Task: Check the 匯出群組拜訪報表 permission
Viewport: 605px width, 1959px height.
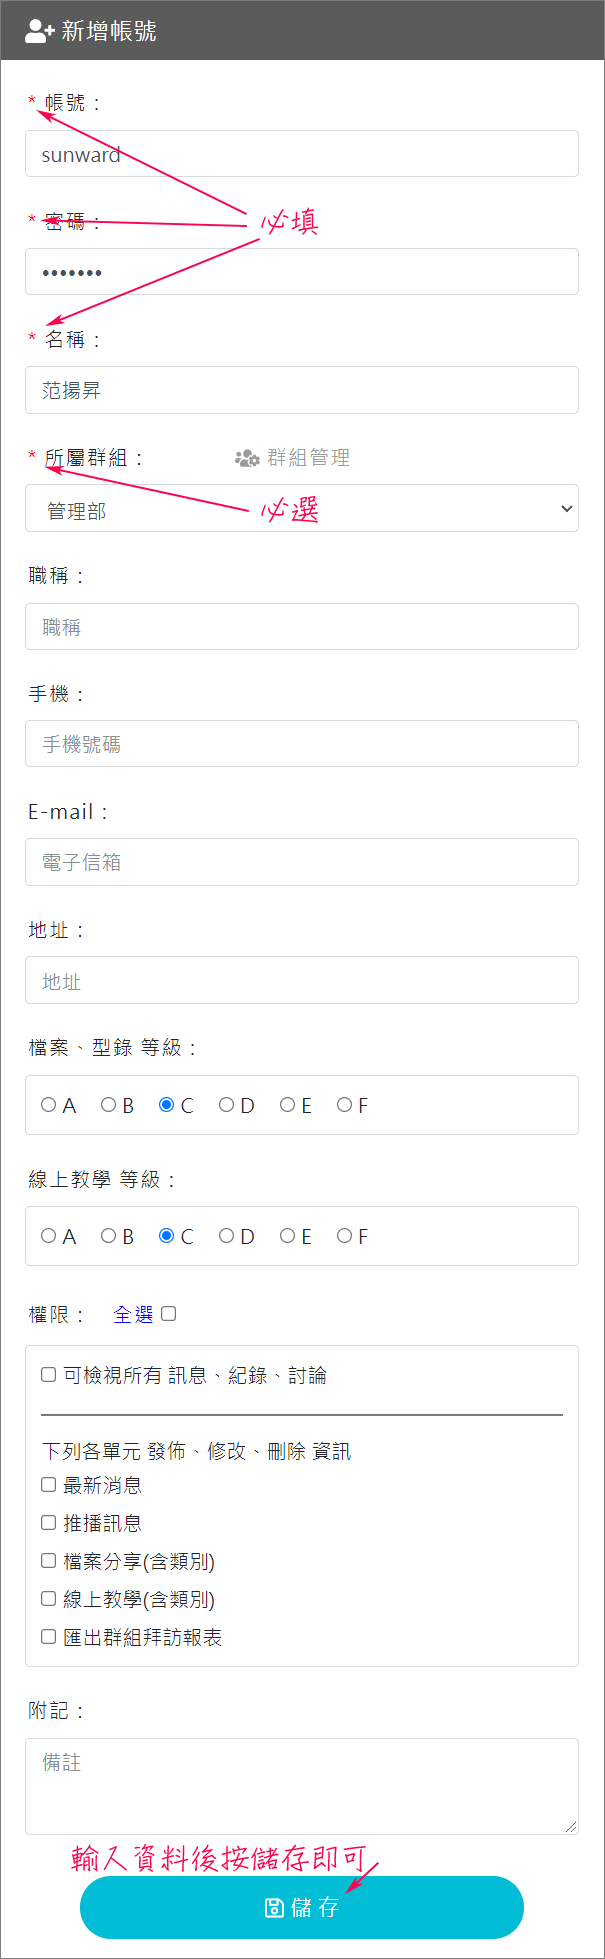Action: pos(48,1637)
